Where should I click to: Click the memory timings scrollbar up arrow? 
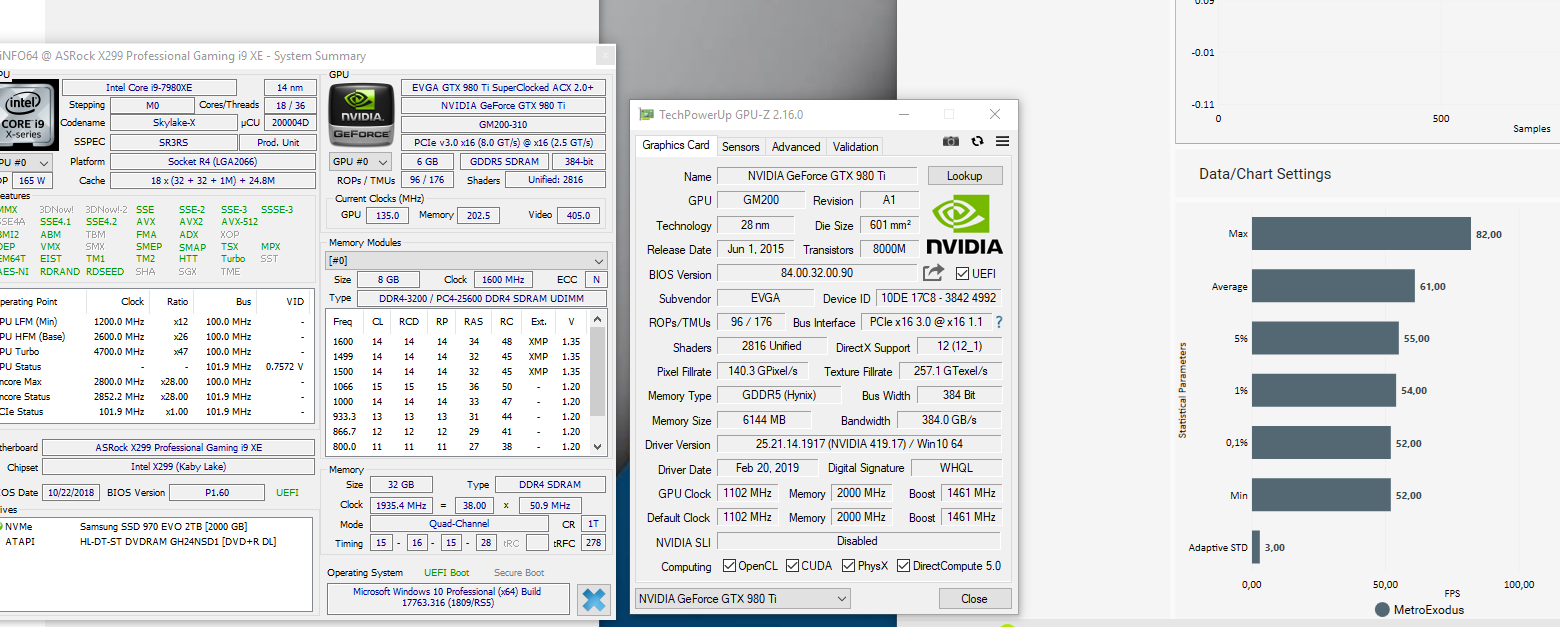598,318
